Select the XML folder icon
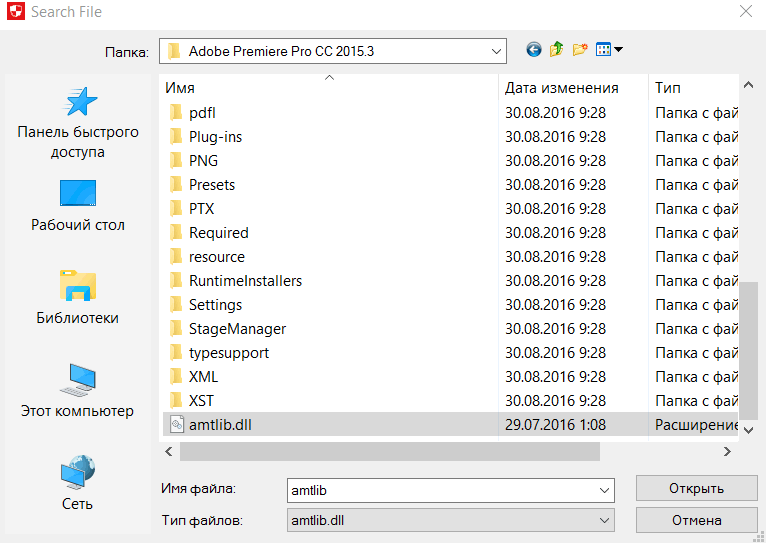Screen dimensions: 766x543 [176, 376]
